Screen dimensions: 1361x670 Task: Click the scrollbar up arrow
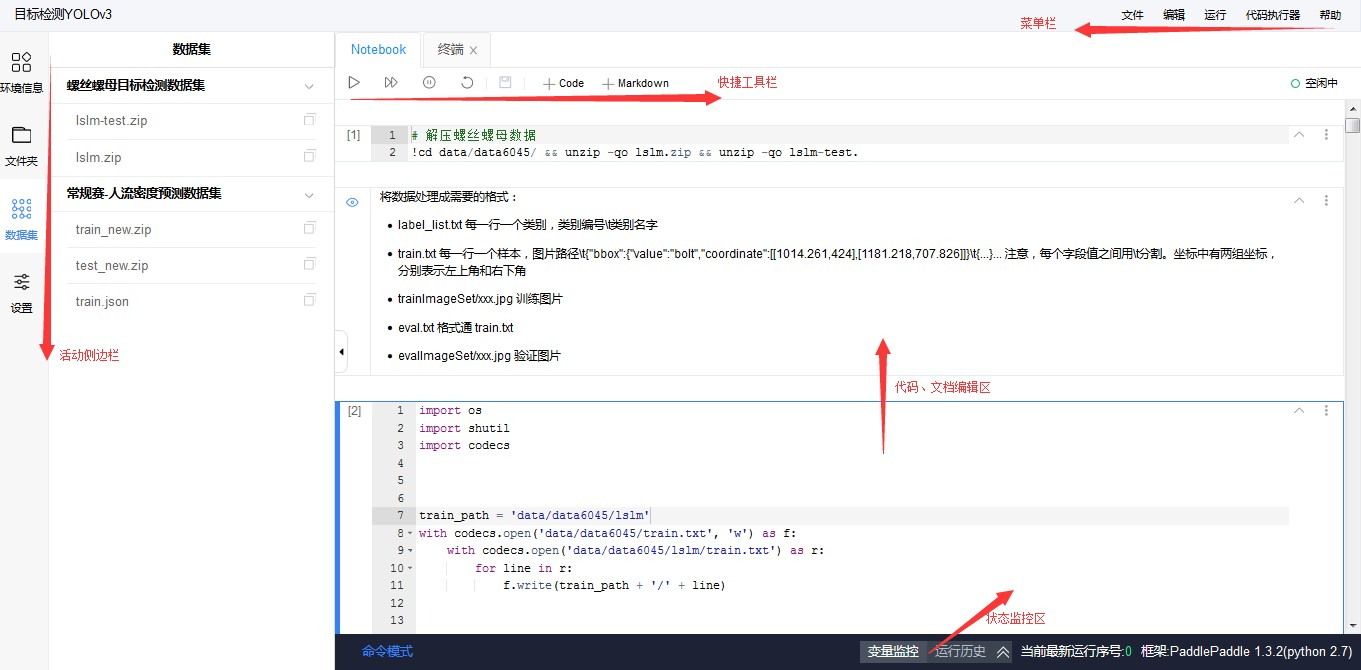[1352, 107]
